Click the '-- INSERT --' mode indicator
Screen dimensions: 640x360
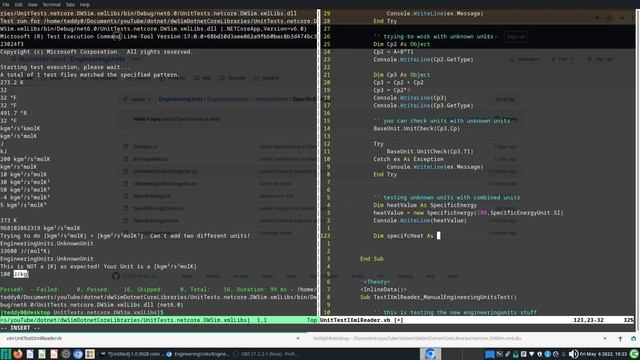[20, 328]
